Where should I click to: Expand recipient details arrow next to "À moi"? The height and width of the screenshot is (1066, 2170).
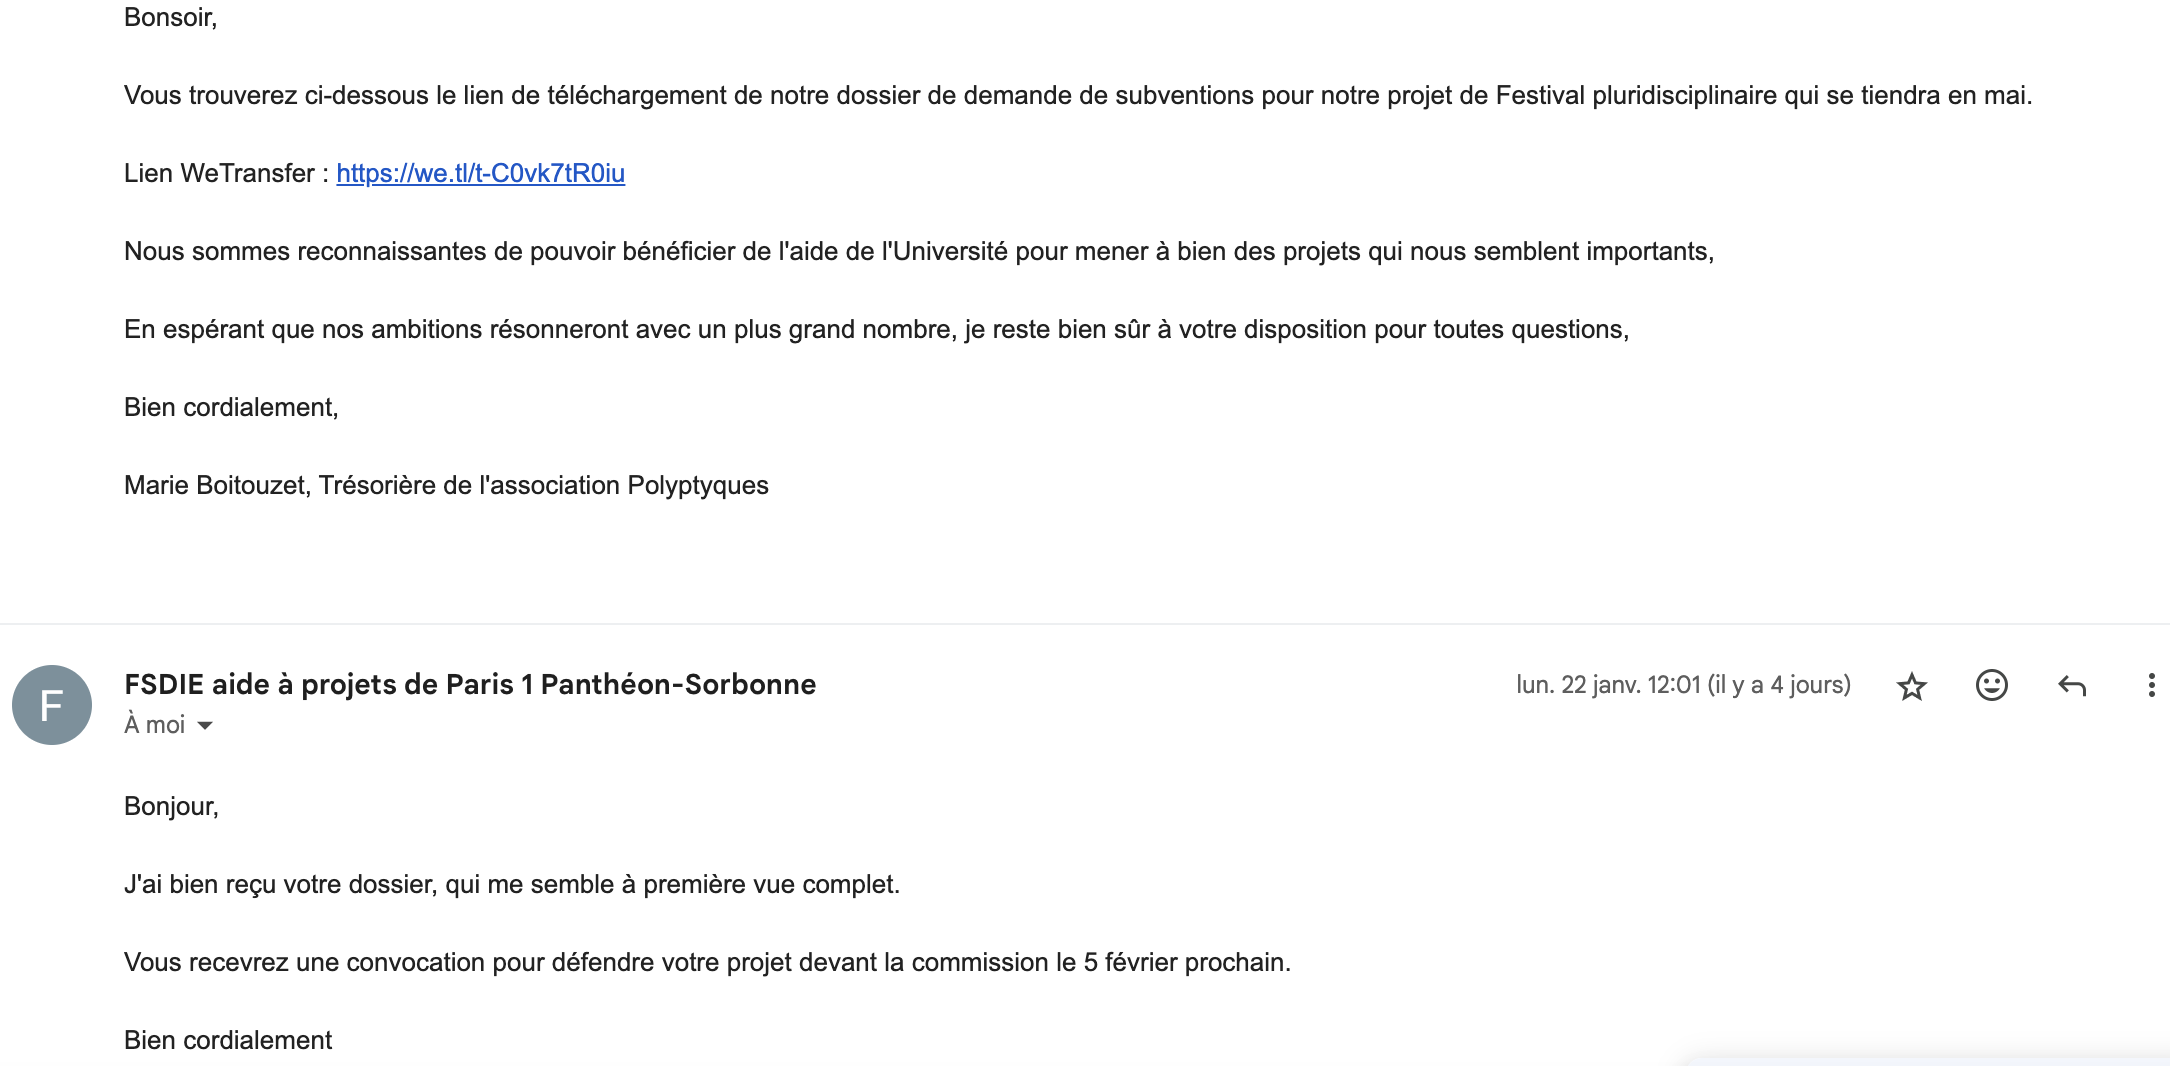pos(205,725)
